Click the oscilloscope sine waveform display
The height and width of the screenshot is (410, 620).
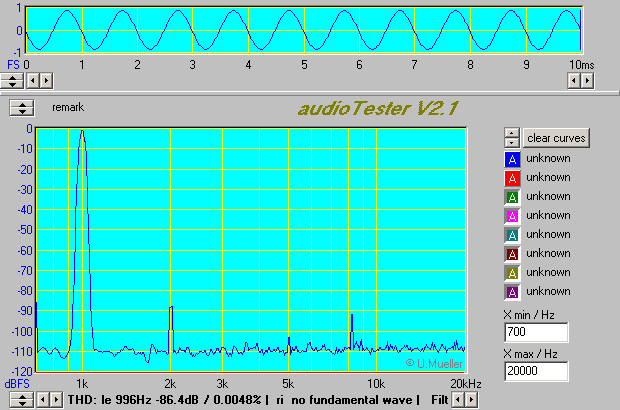tap(303, 30)
